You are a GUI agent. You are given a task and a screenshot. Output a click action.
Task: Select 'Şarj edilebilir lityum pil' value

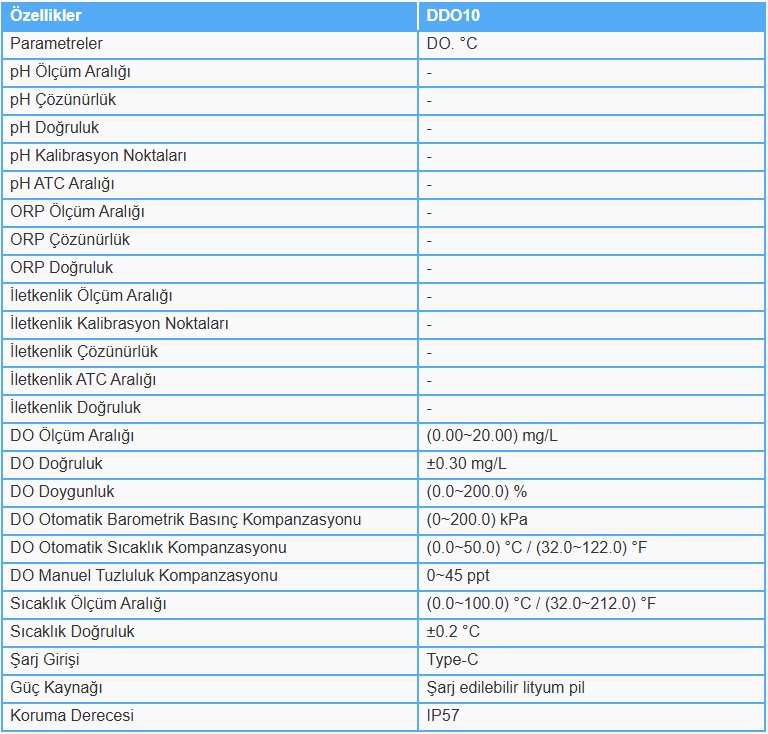point(506,688)
